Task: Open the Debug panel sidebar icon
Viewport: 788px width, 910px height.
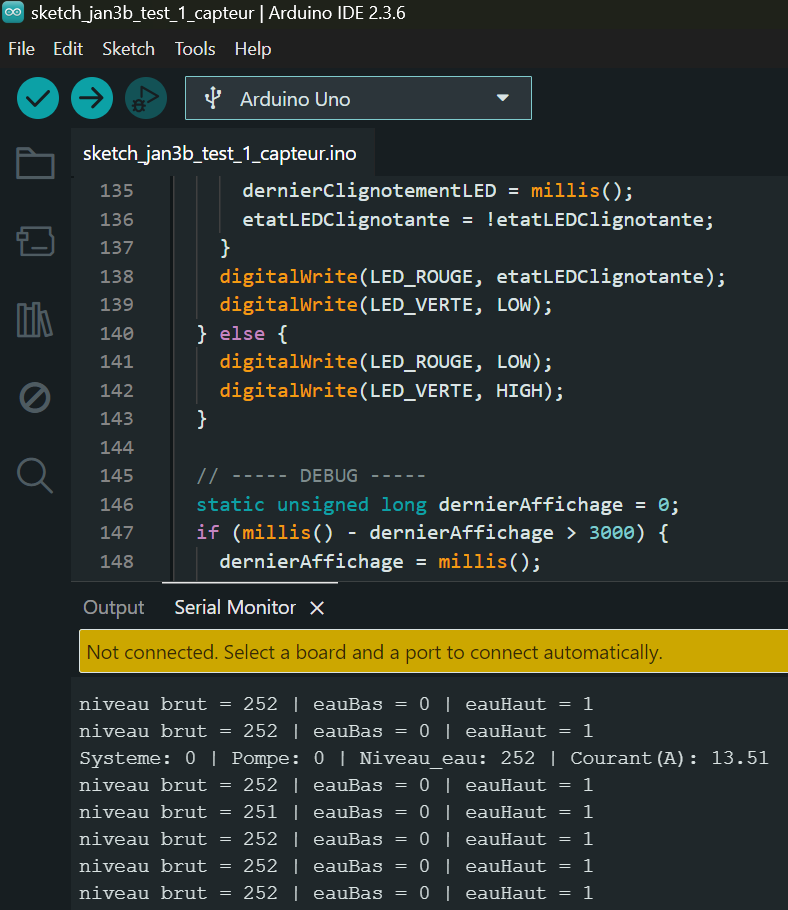Action: [x=35, y=398]
